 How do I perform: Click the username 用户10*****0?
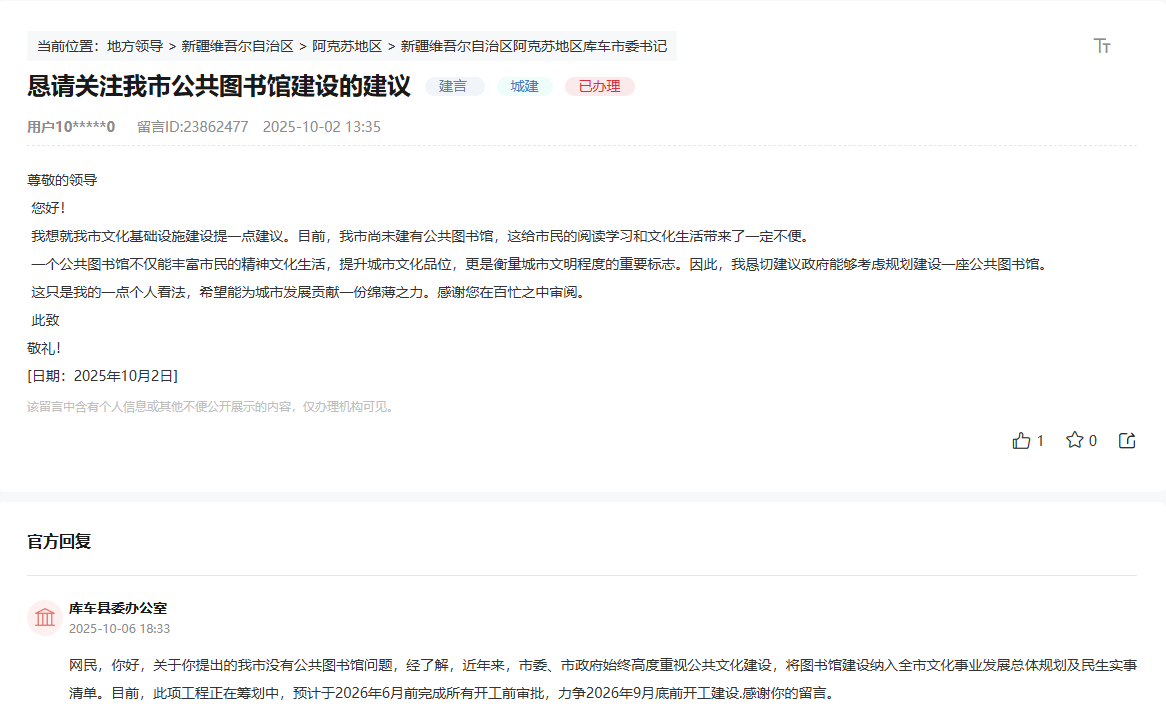tap(71, 127)
